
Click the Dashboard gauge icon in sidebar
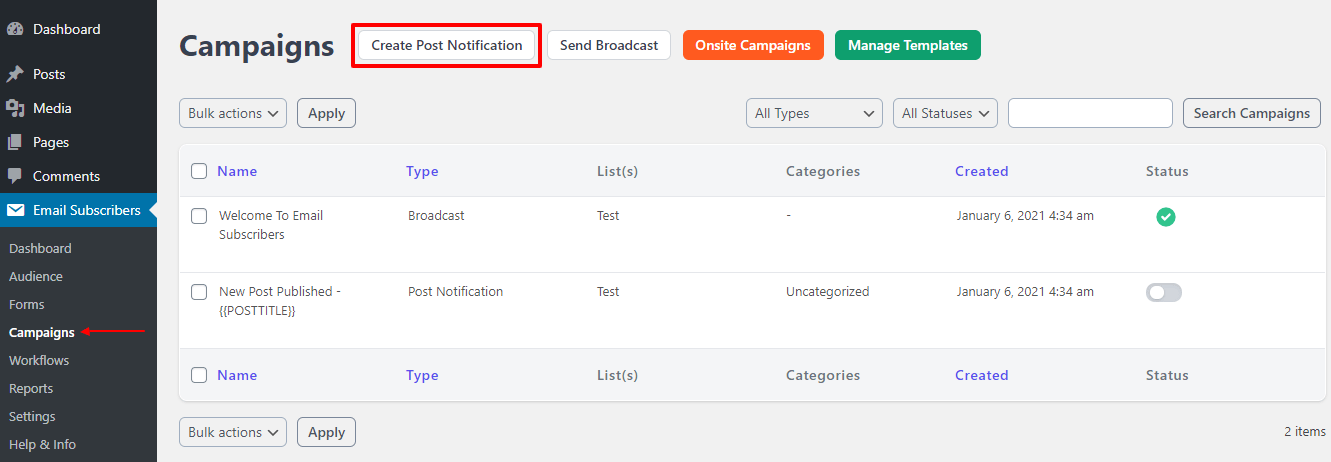pos(15,29)
